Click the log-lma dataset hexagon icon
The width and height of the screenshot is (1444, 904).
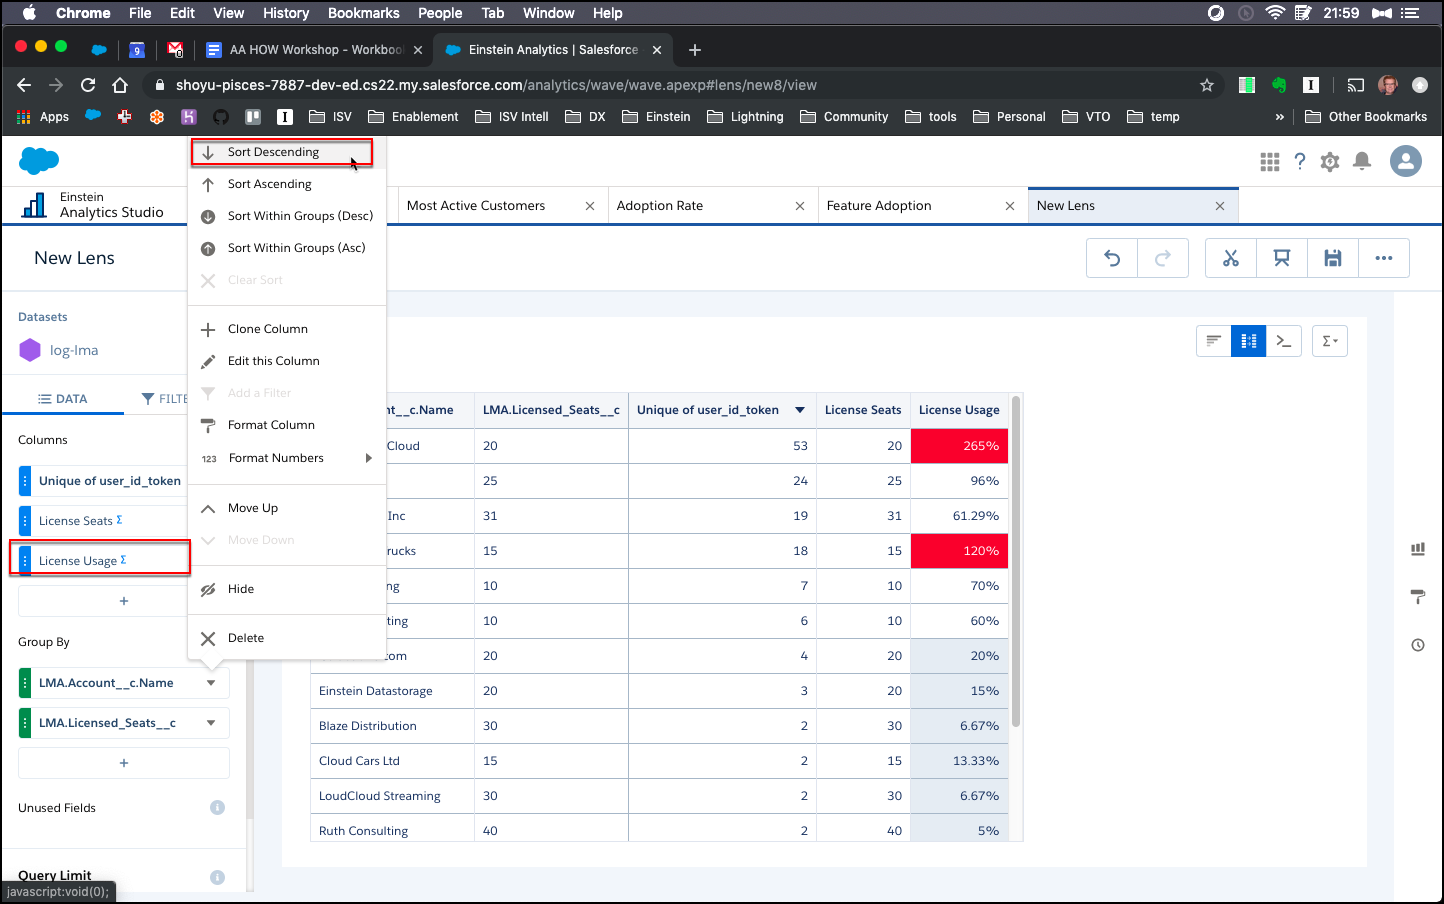[30, 351]
